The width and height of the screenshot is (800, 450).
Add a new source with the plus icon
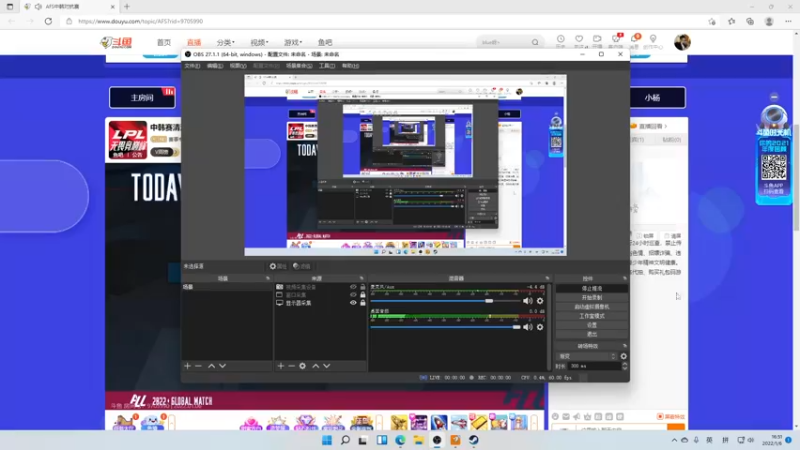pyautogui.click(x=281, y=366)
